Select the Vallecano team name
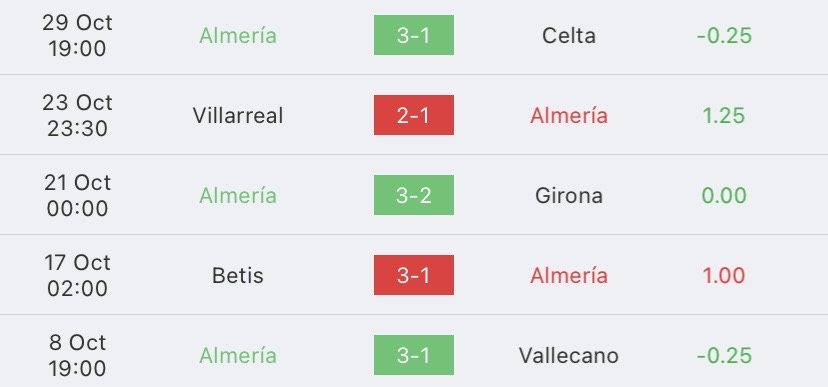 [x=569, y=355]
